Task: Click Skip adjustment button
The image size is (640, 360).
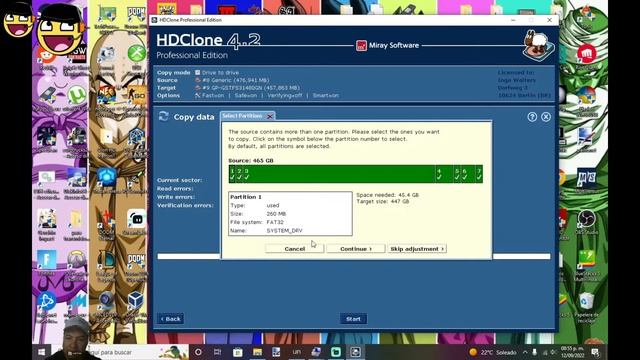Action: (417, 249)
